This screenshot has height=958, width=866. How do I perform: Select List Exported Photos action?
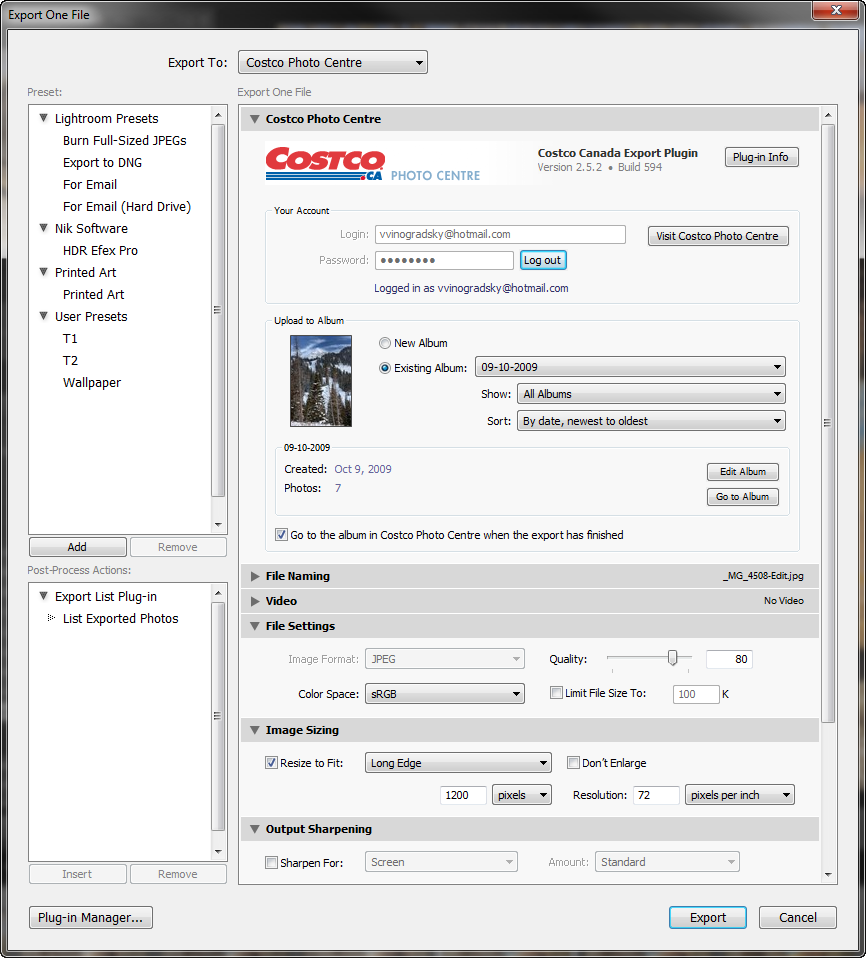[x=120, y=618]
